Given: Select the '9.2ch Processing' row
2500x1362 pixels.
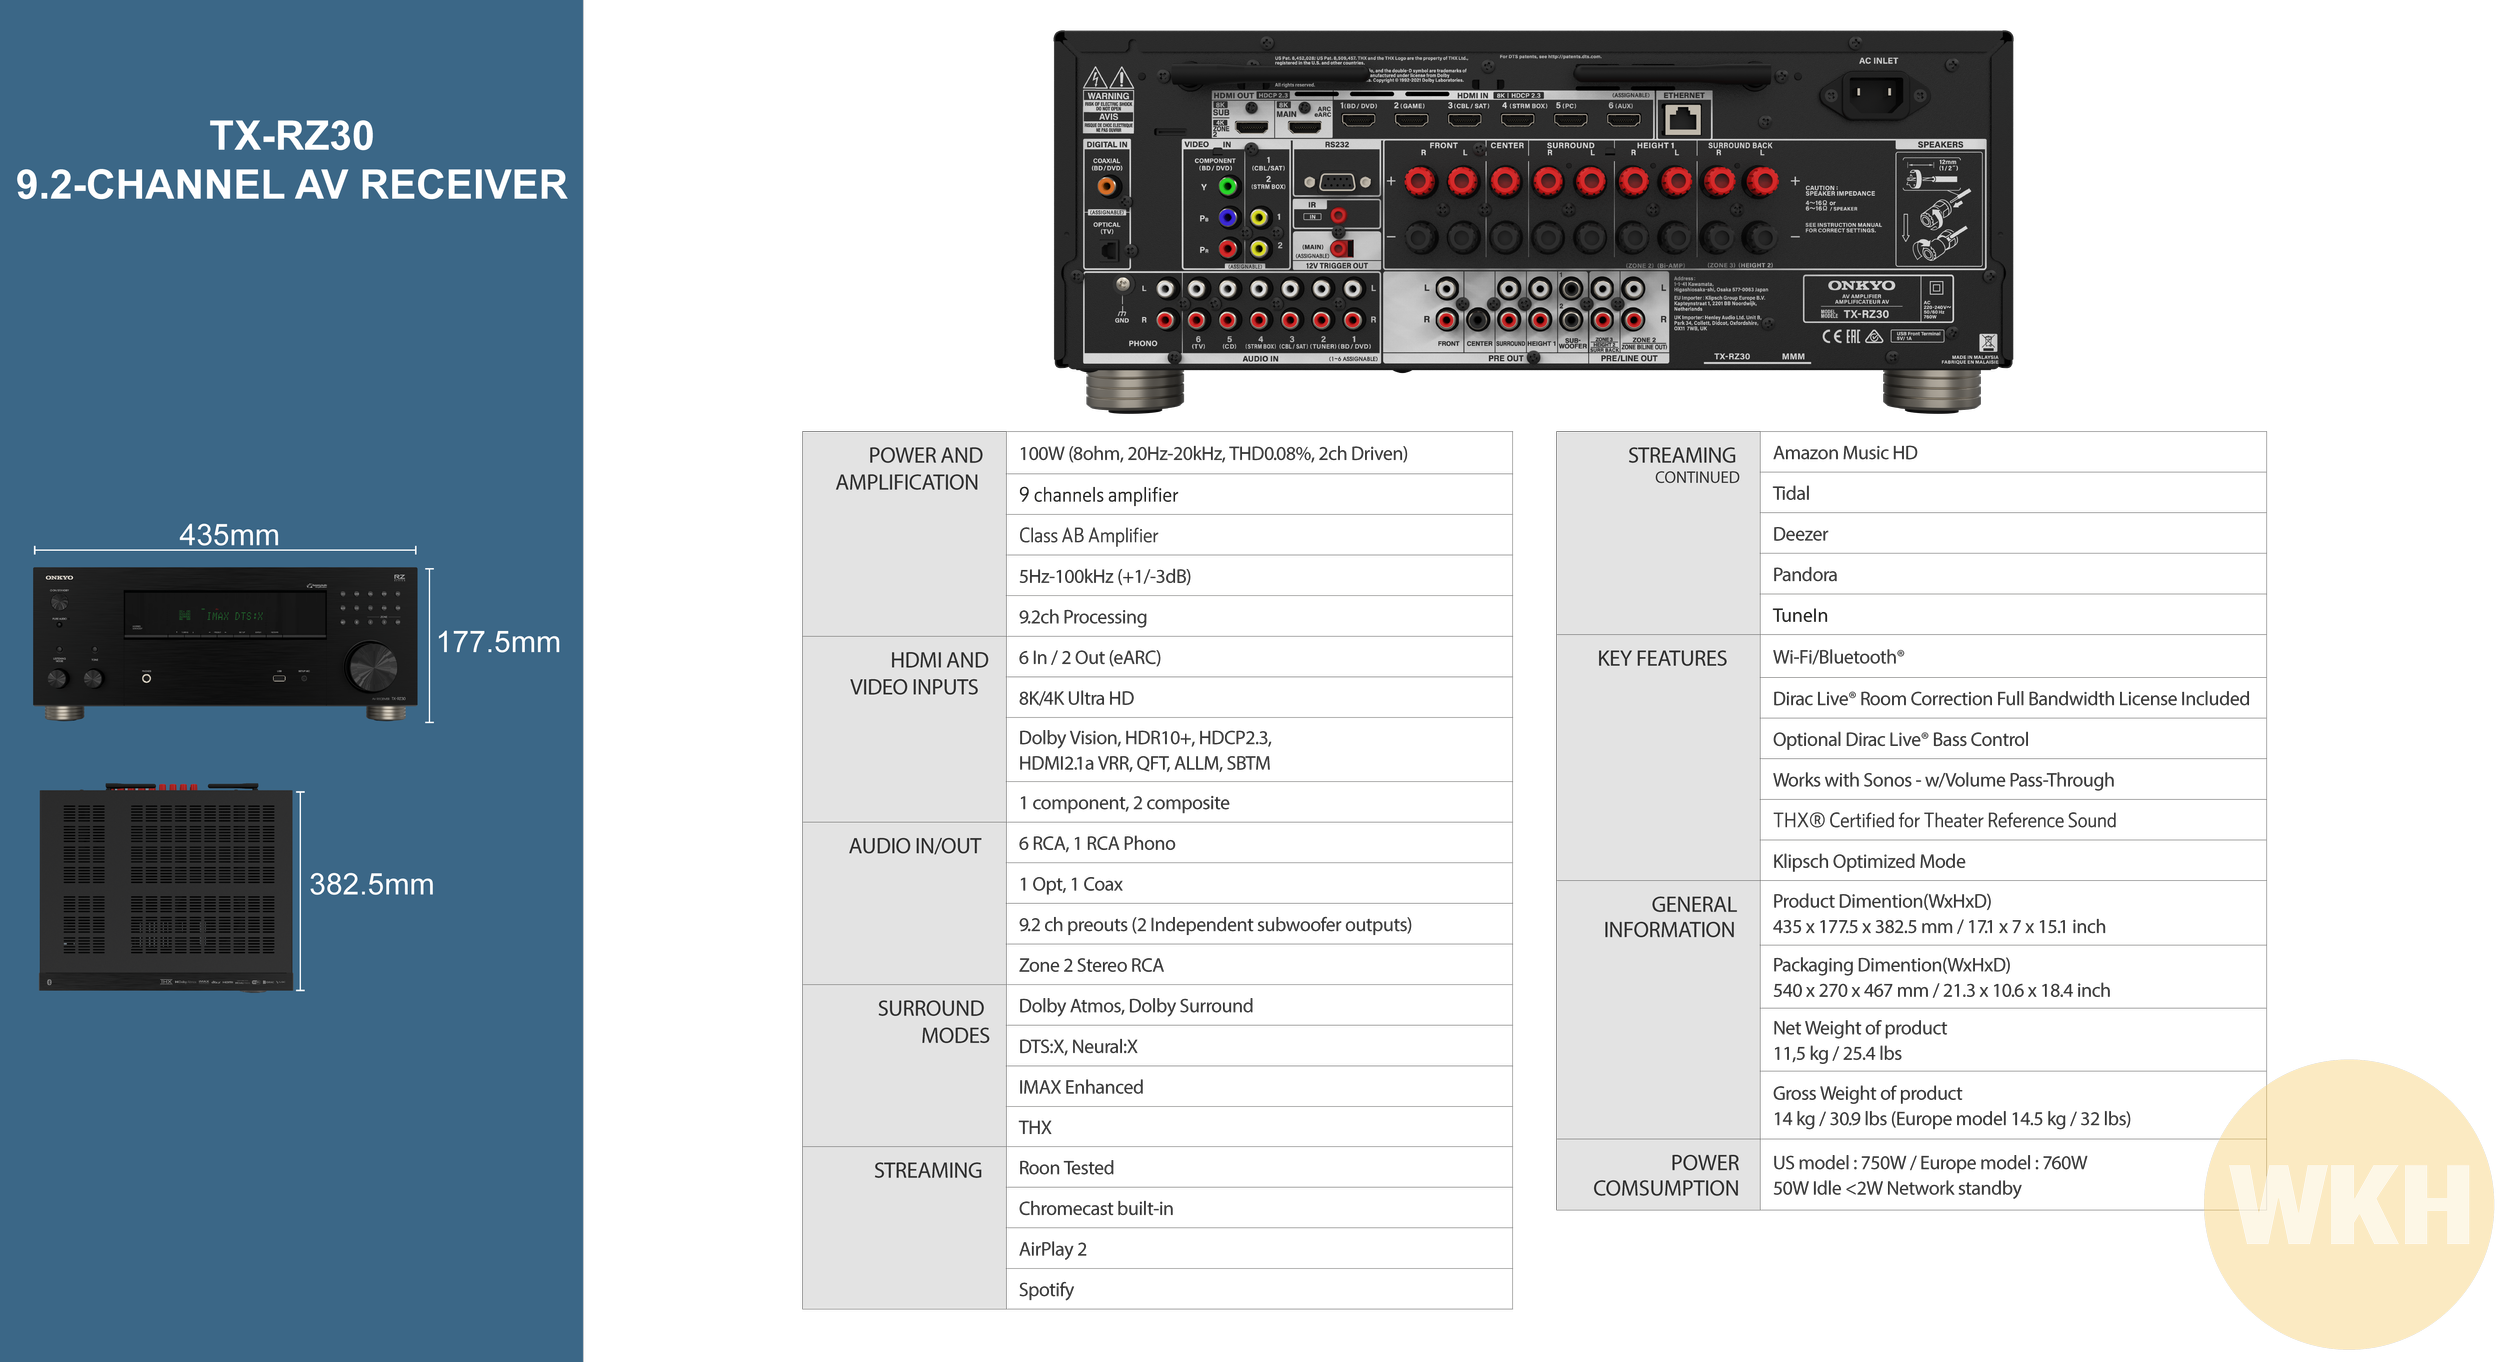Looking at the screenshot, I should pyautogui.click(x=1258, y=617).
